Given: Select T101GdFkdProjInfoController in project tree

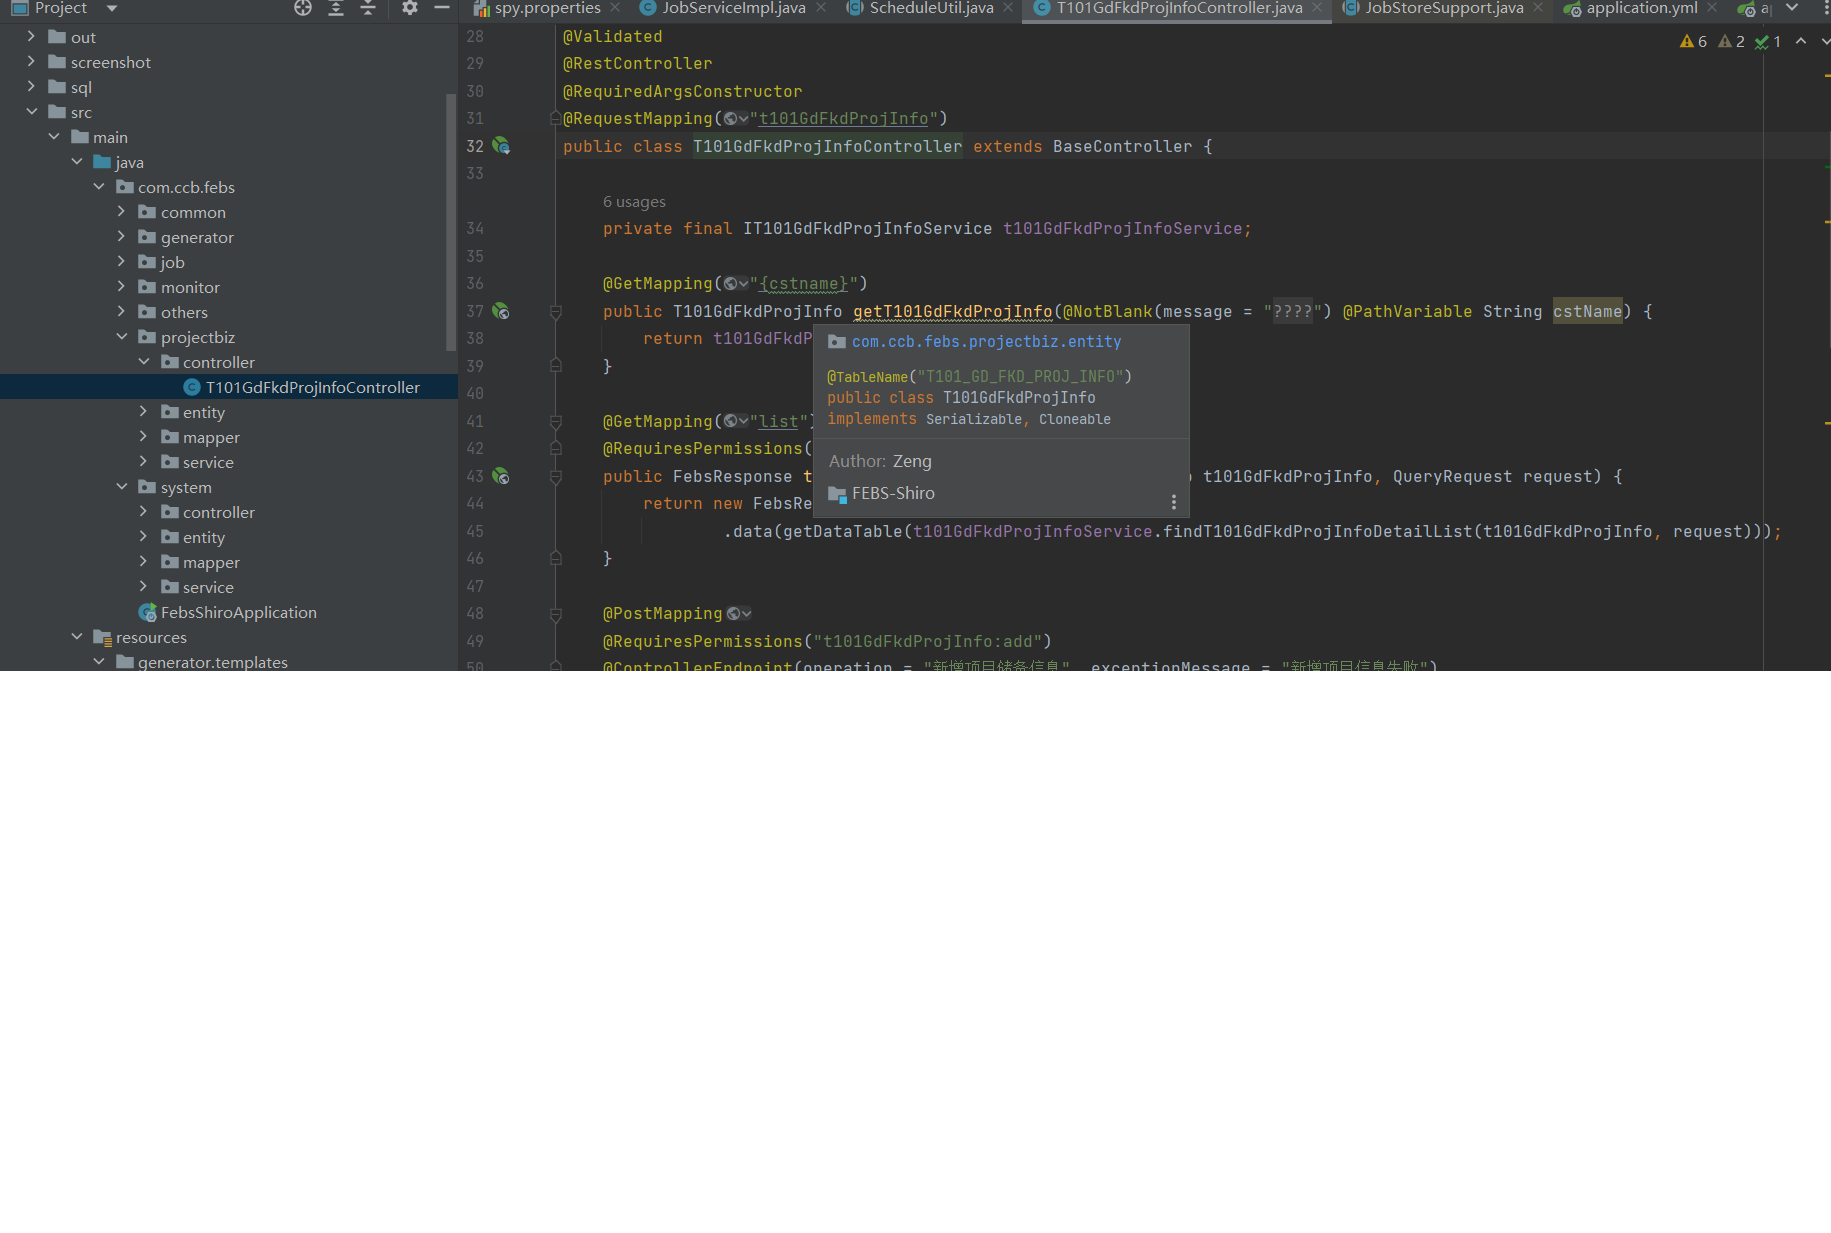Looking at the screenshot, I should [312, 387].
